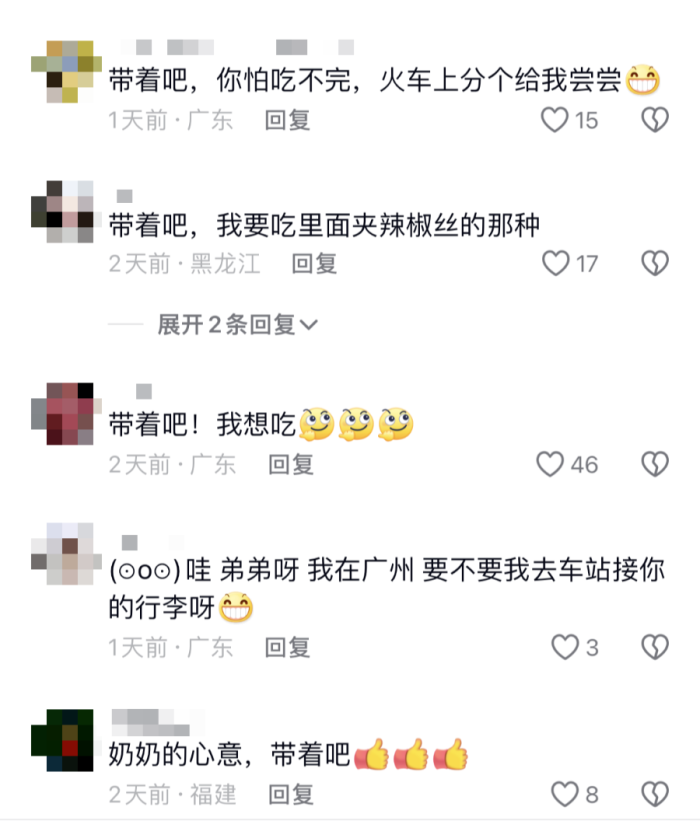The height and width of the screenshot is (821, 700).
Task: Open dark green avatar of Fujian commenter
Action: point(62,740)
